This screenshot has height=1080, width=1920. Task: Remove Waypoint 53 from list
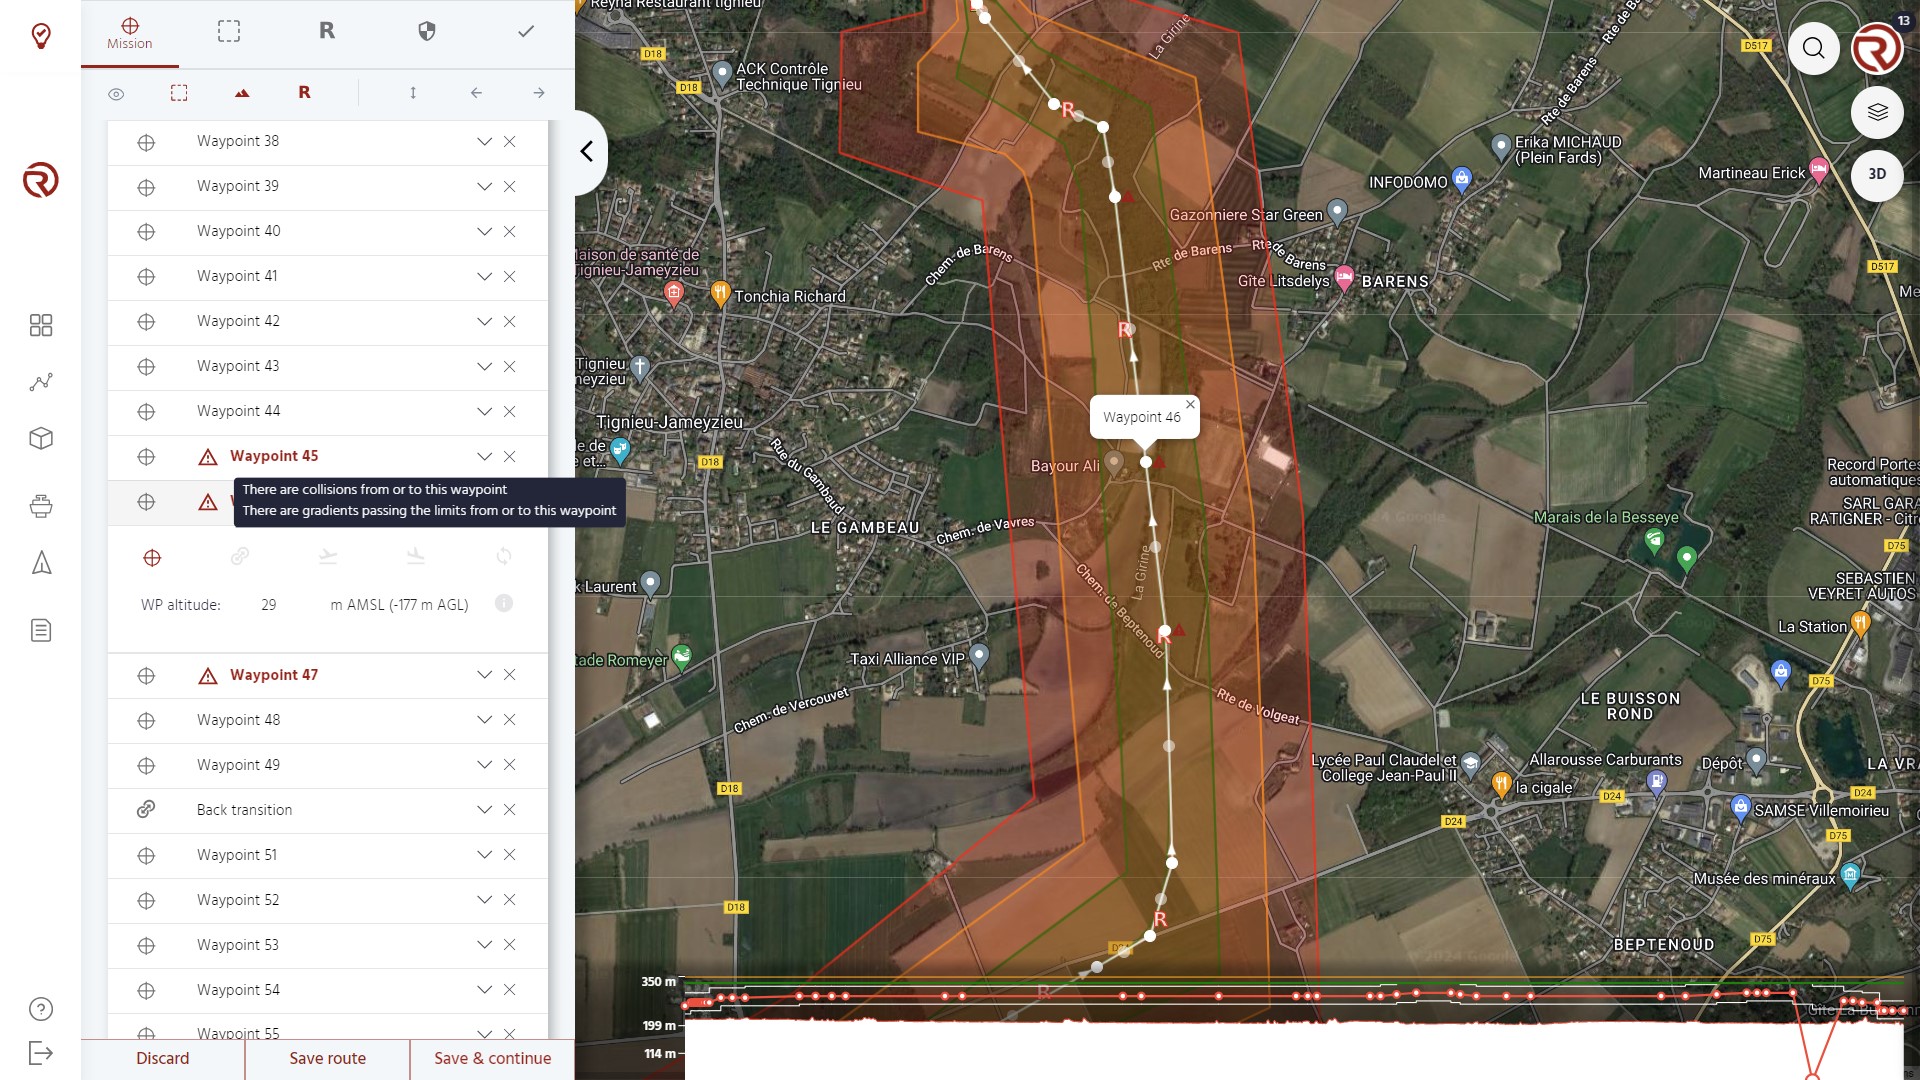tap(510, 945)
